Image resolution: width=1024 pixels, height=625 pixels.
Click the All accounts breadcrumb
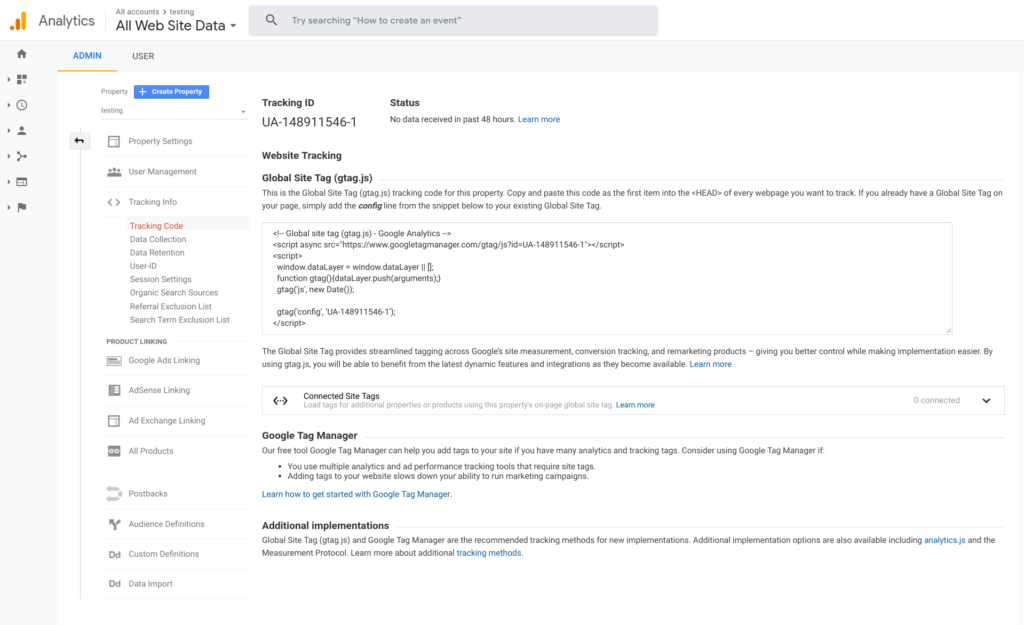[x=137, y=12]
